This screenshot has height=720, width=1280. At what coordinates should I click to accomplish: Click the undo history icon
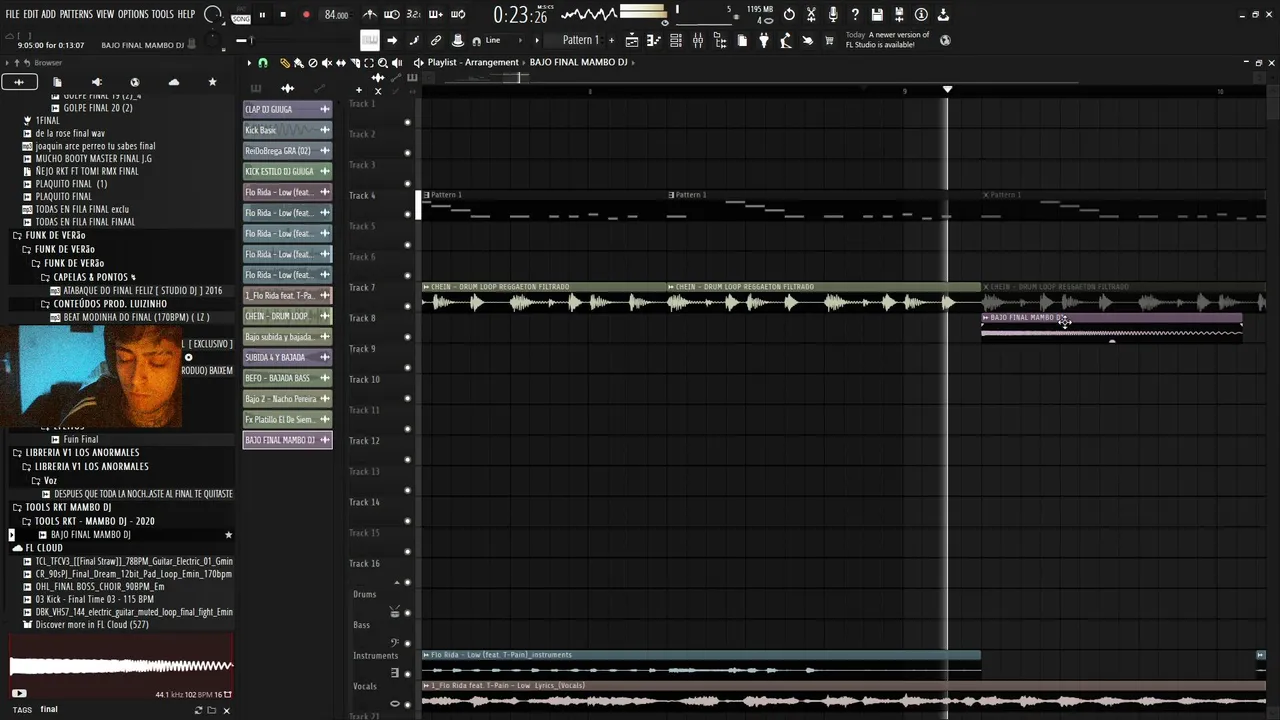[x=789, y=15]
